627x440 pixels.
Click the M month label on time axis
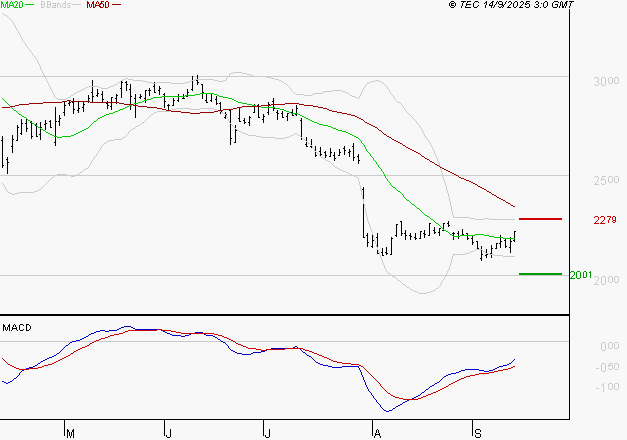(70, 434)
